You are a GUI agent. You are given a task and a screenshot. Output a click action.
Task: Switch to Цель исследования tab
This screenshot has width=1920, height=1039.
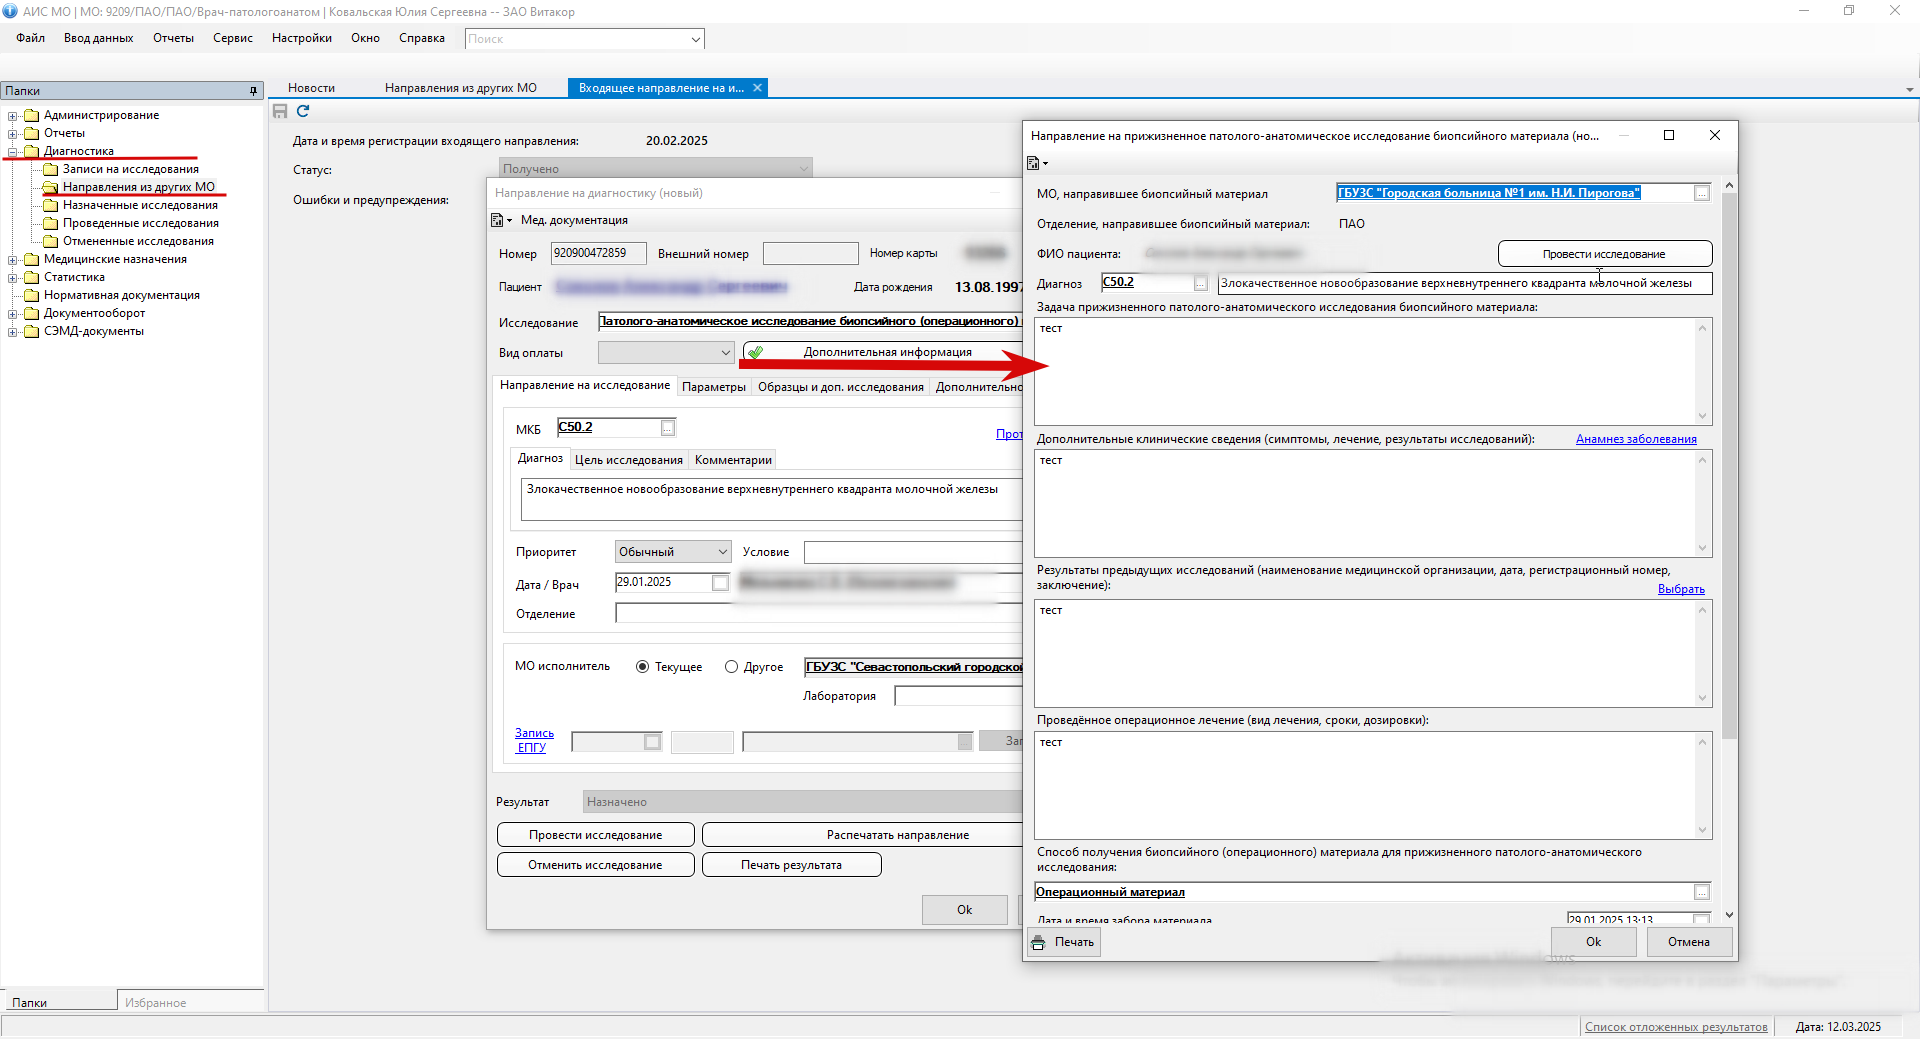tap(629, 460)
